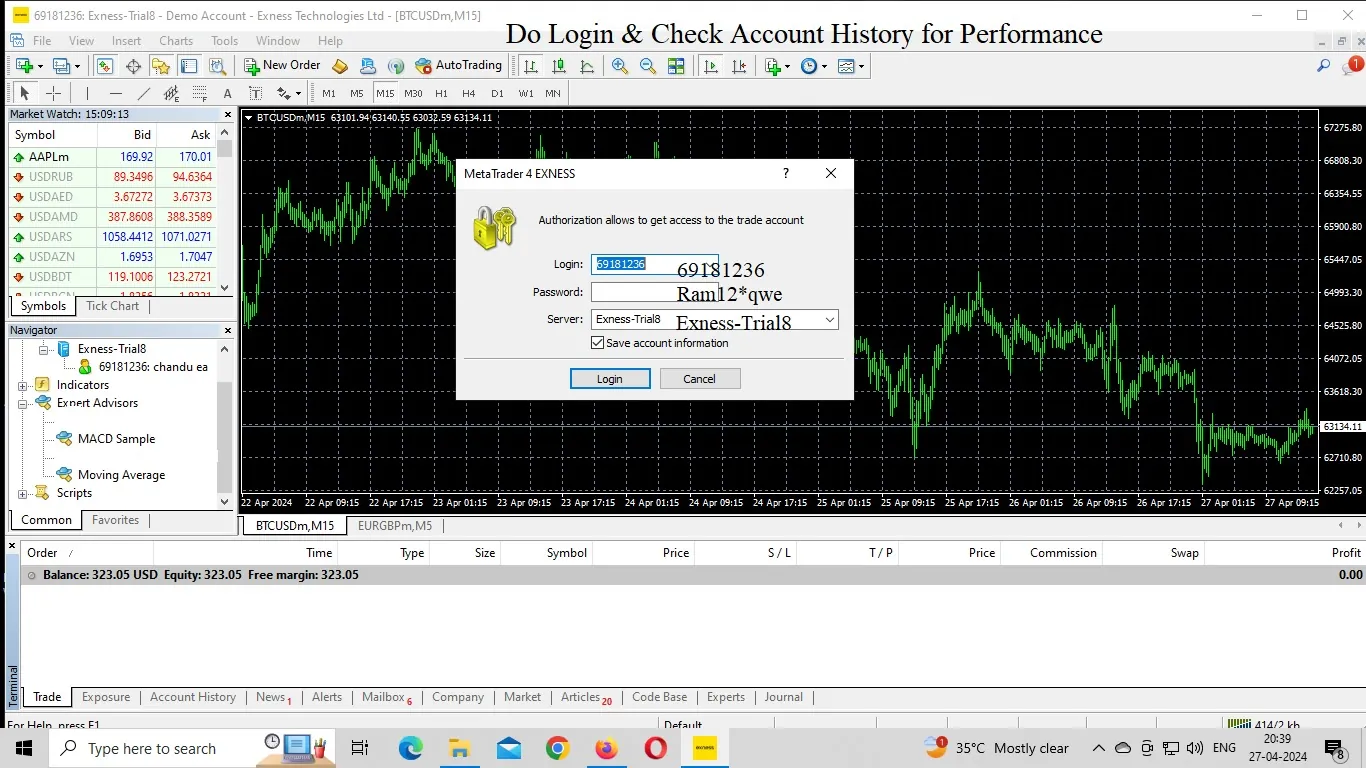Toggle Save account information checkbox
The image size is (1366, 768).
click(x=598, y=343)
